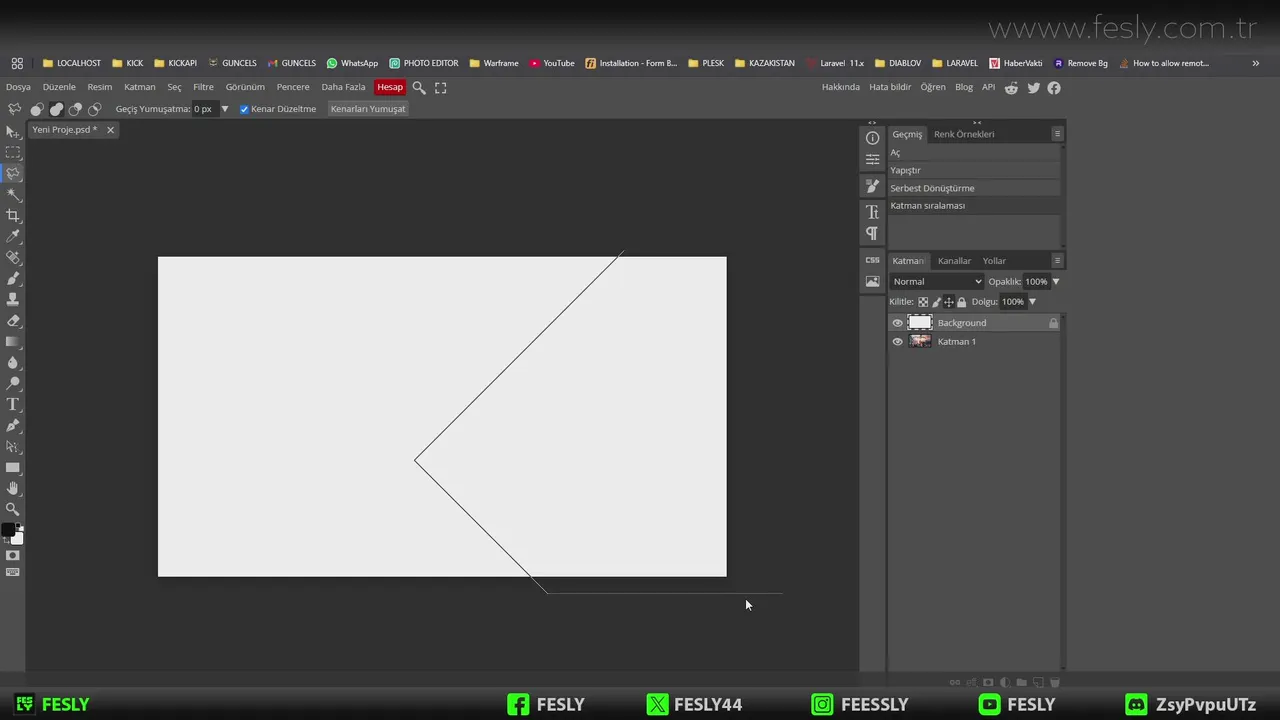Select the Gradient tool
This screenshot has width=1280, height=720.
13,342
